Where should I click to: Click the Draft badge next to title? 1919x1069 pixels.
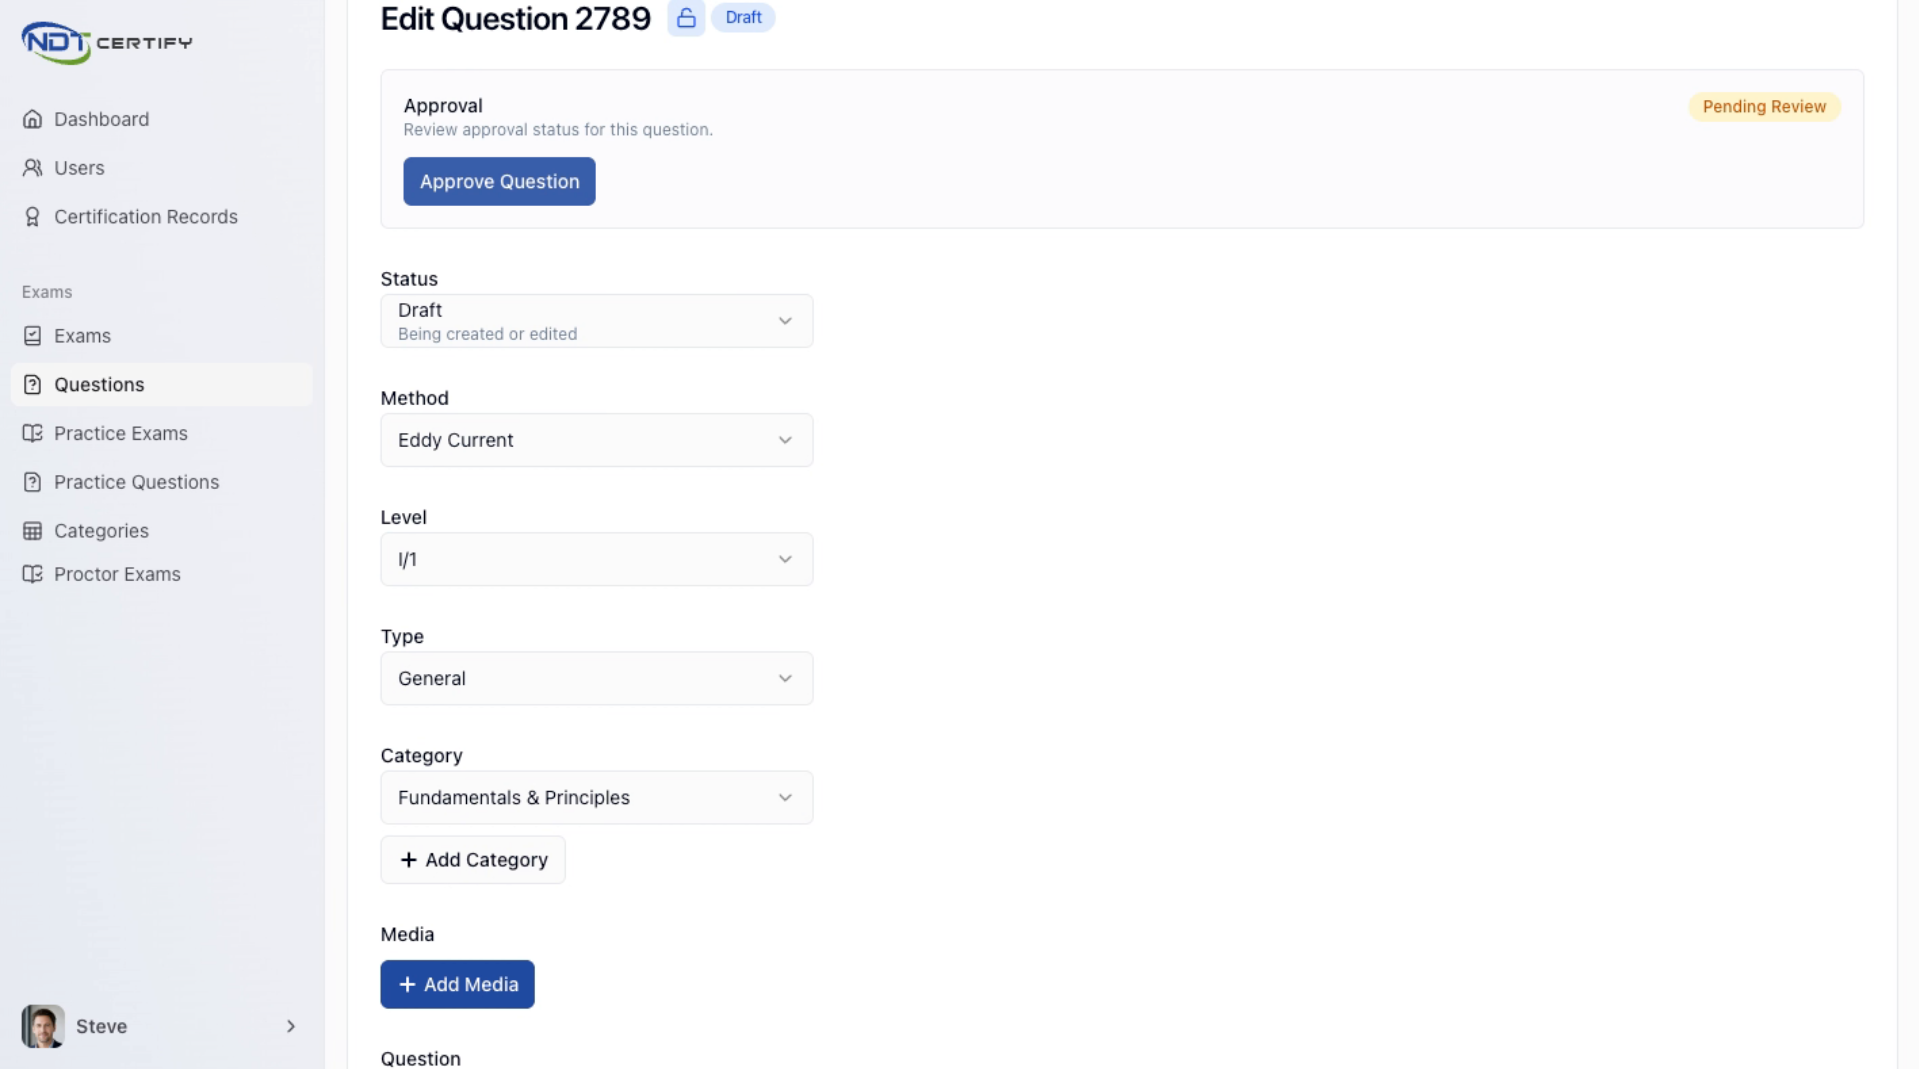[x=743, y=18]
